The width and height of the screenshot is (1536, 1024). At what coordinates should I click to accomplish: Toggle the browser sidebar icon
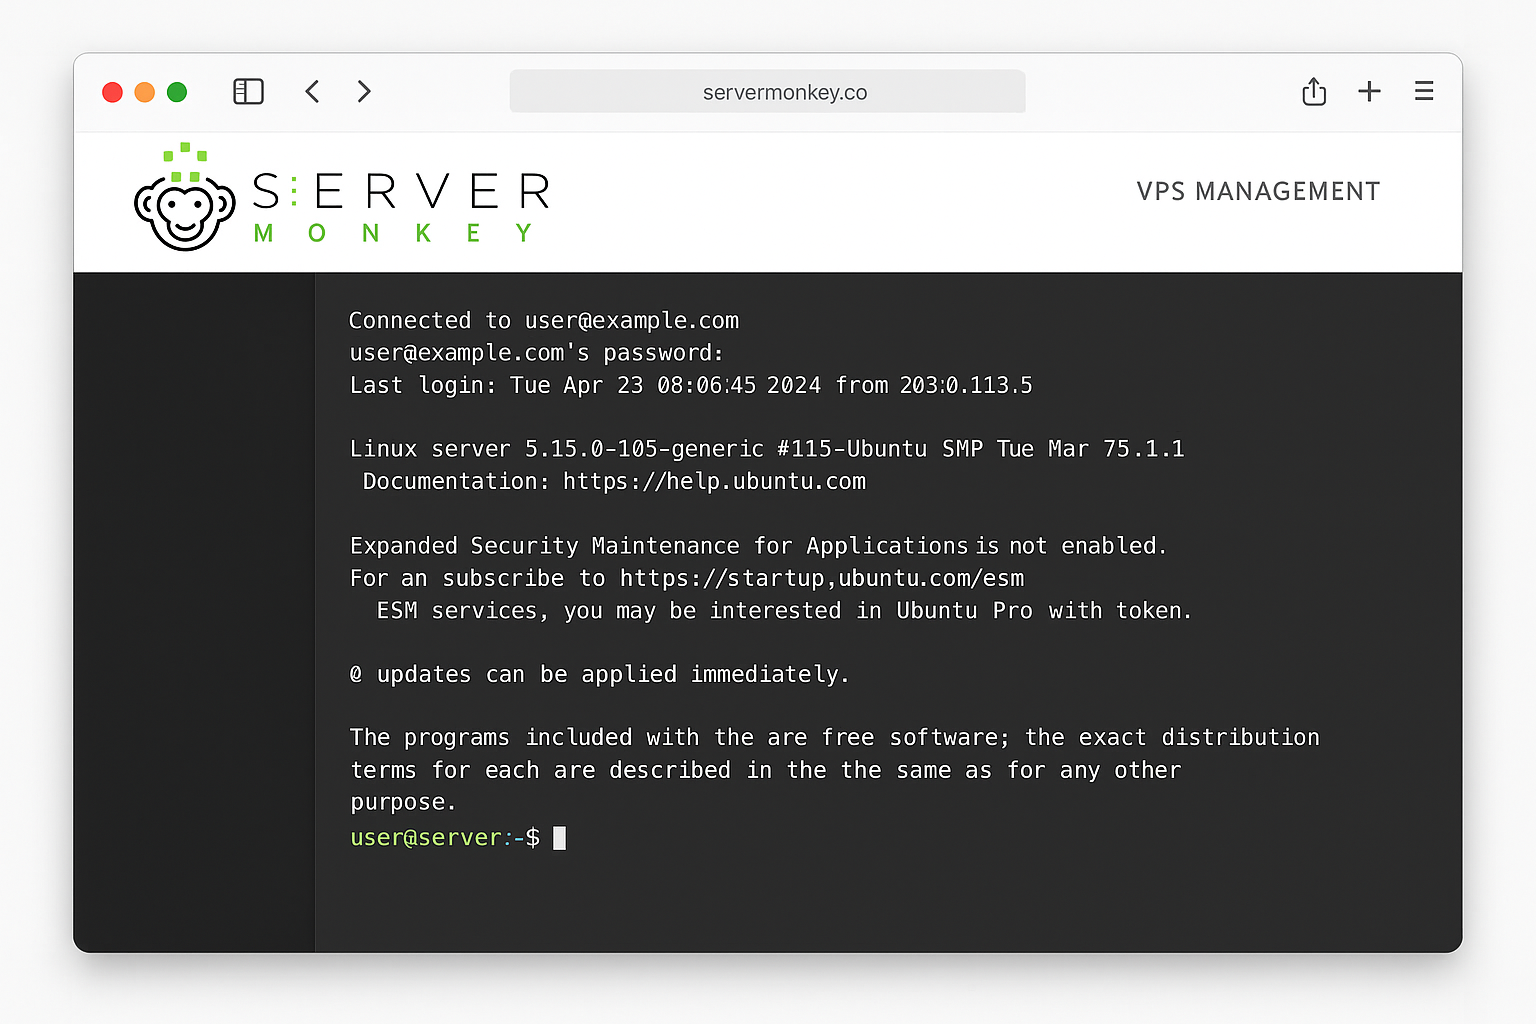tap(248, 92)
